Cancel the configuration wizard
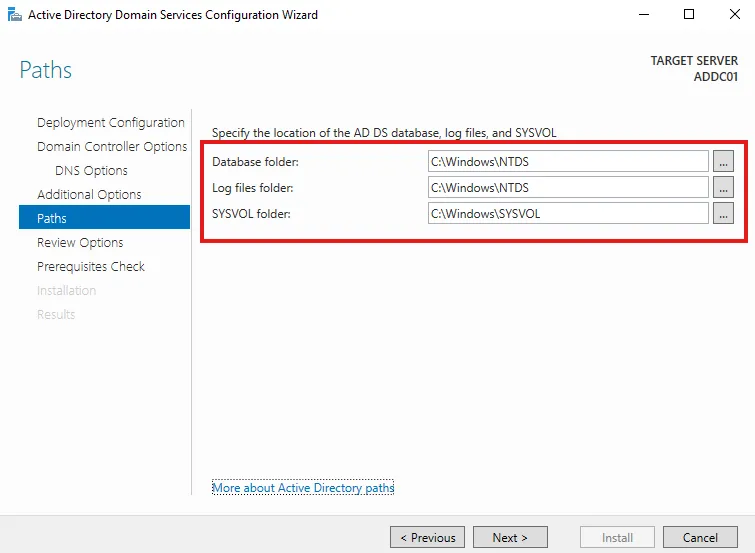This screenshot has width=755, height=553. click(700, 537)
